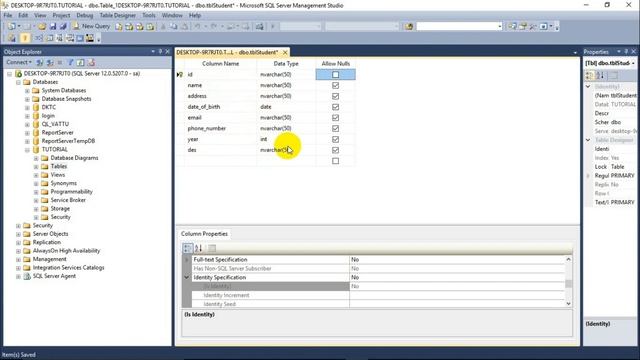
Task: Toggle Allow Nulls in the empty new row
Action: 336,161
